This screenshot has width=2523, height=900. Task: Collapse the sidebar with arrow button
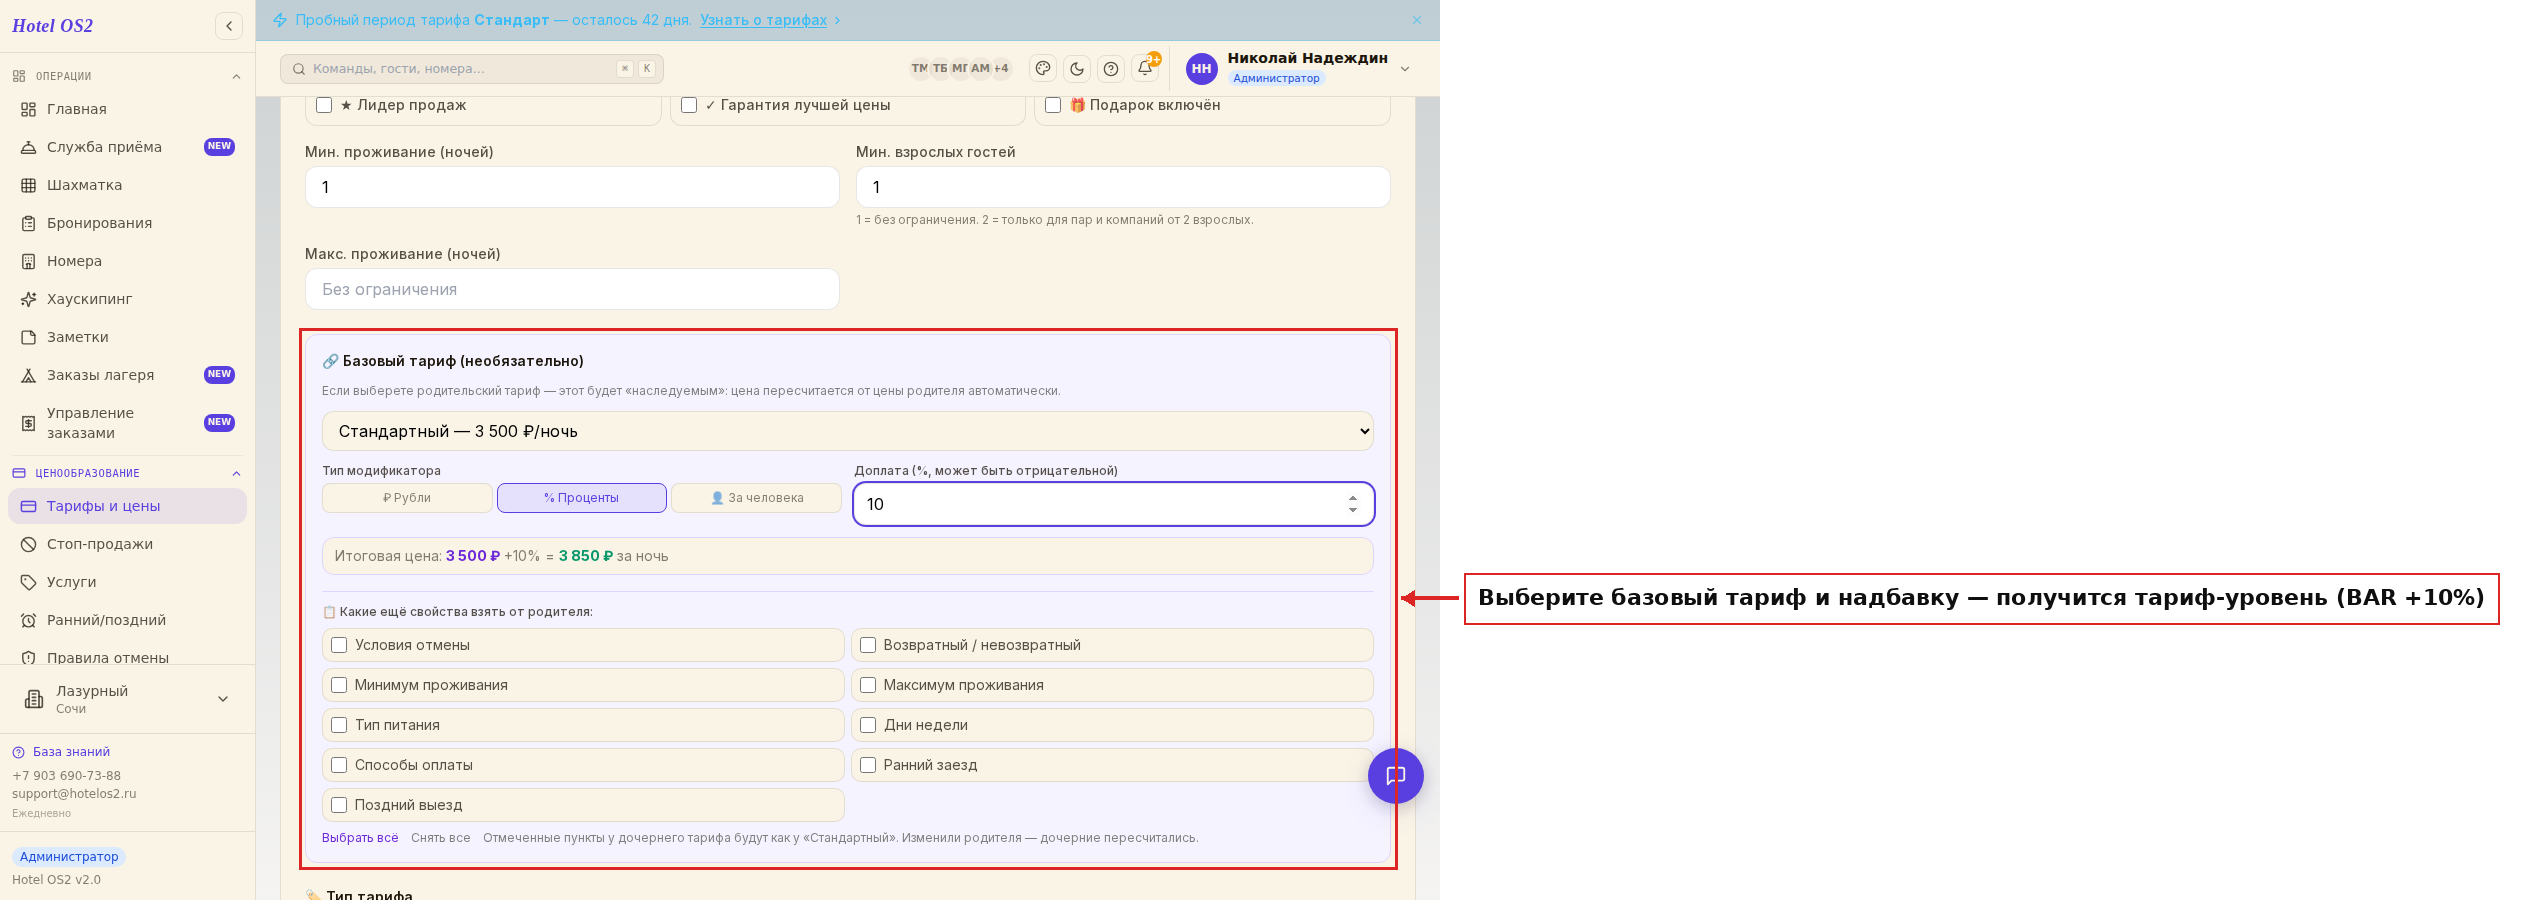tap(229, 26)
